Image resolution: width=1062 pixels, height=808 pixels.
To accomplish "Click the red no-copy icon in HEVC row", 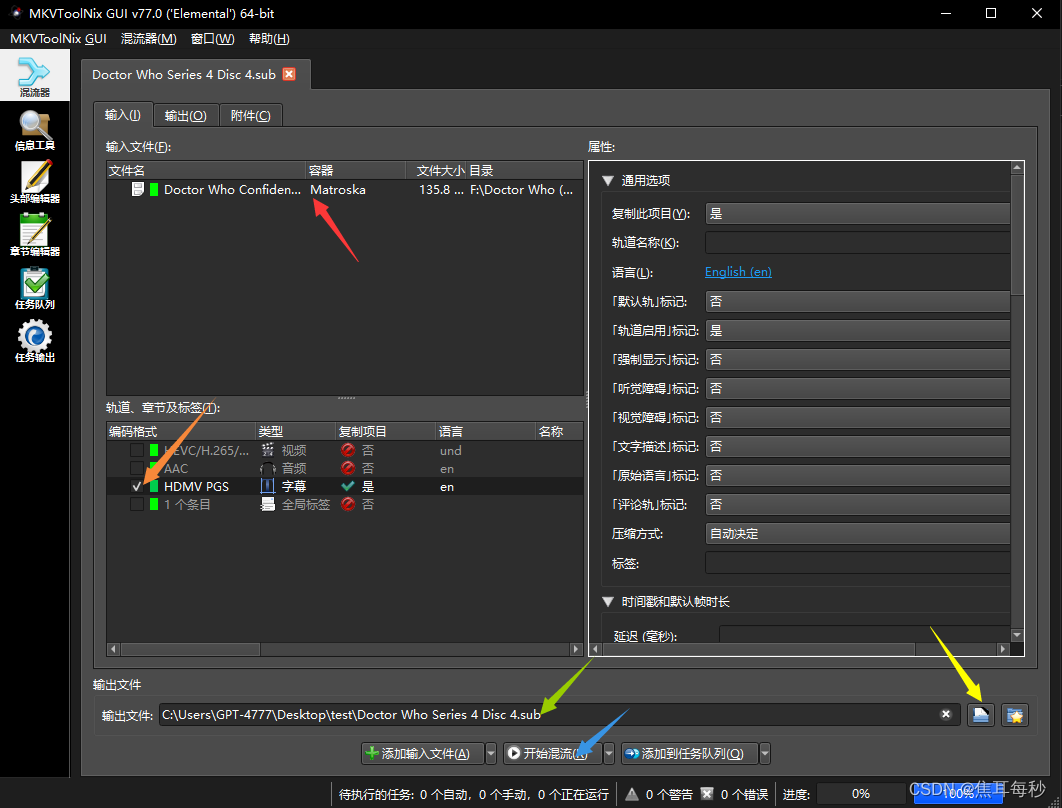I will (x=348, y=450).
